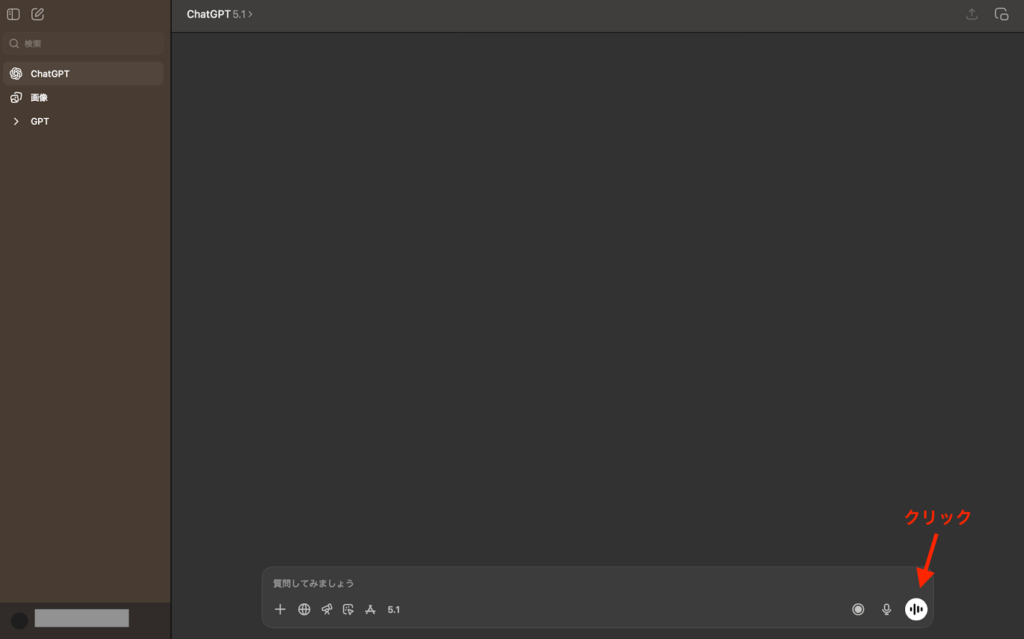Open the ChatGPT 5.1 model selector
1024x639 pixels.
coord(219,14)
